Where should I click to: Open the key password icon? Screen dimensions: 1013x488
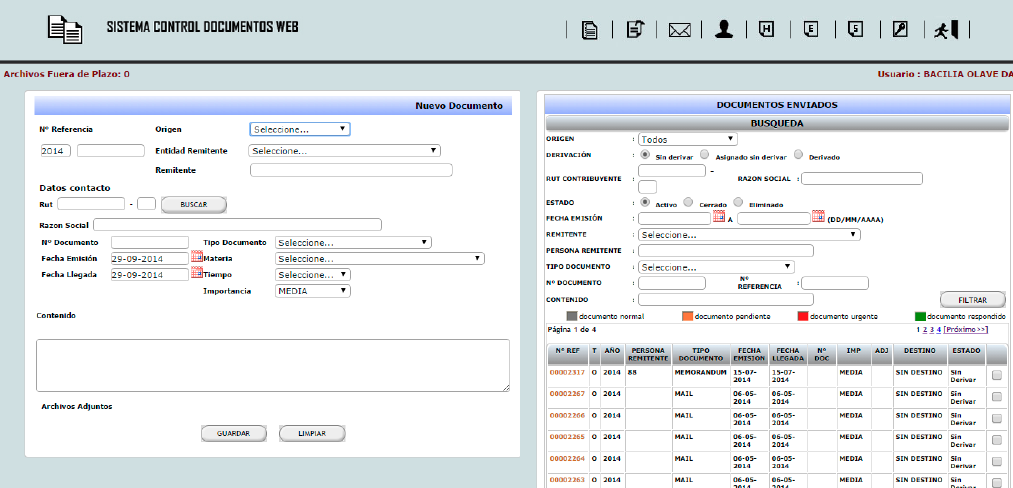900,29
